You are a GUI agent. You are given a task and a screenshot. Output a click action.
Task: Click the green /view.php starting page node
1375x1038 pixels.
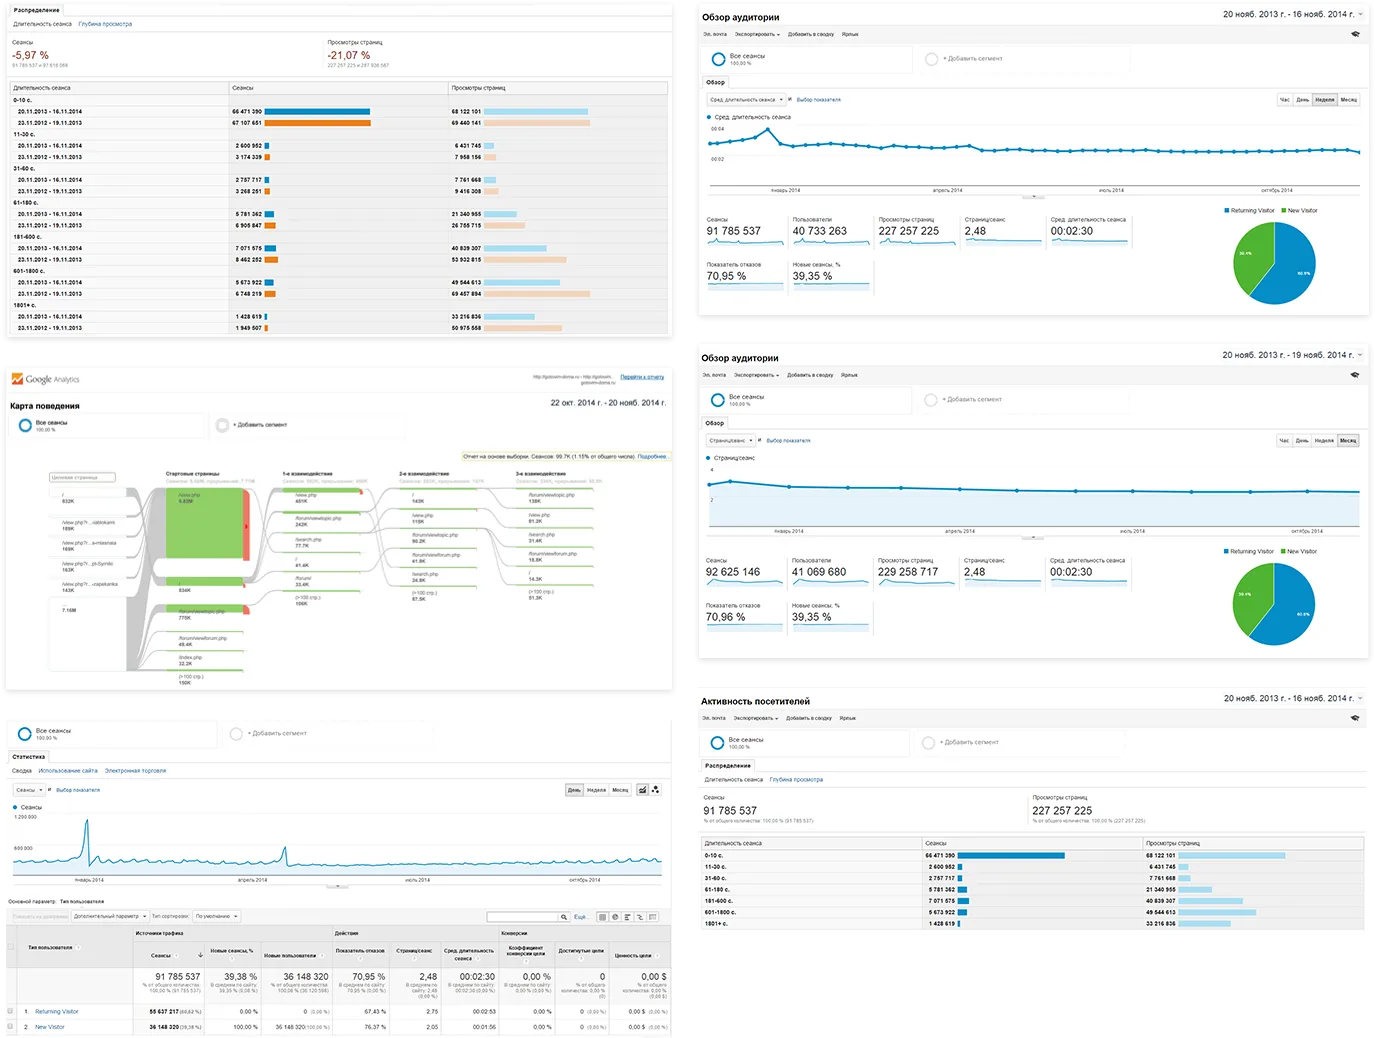205,522
